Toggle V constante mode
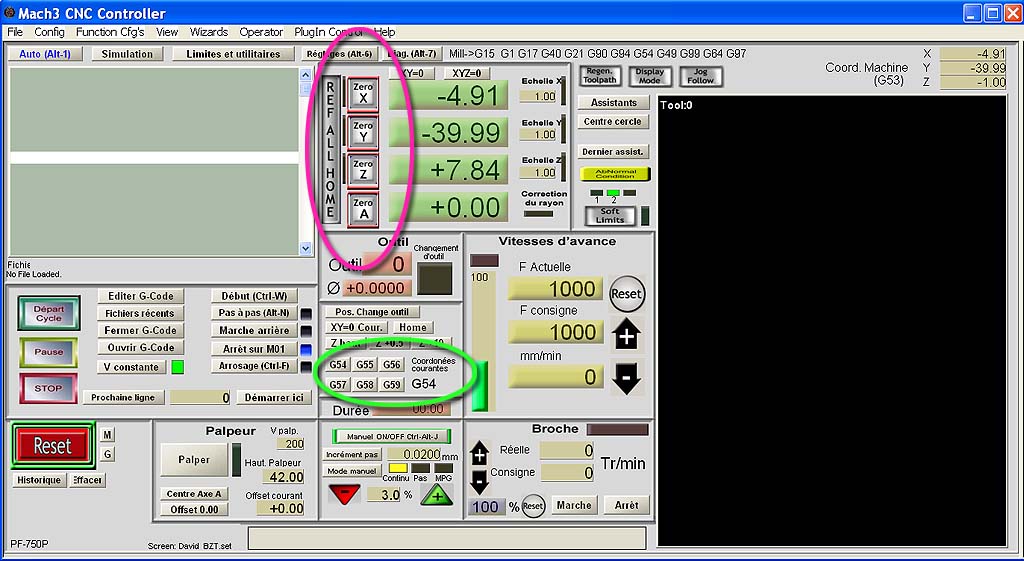 pos(132,367)
